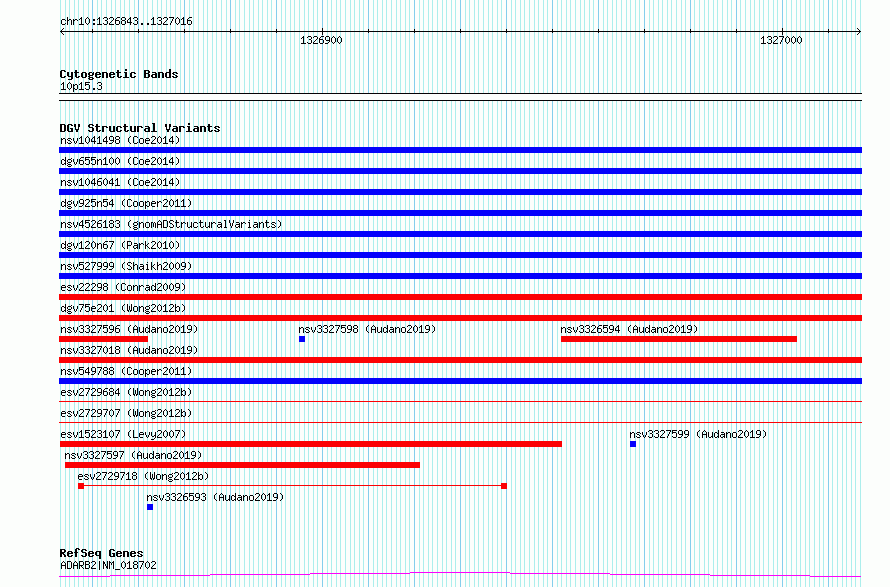Select the 10p15.3 band label
The image size is (890, 587).
[x=81, y=87]
